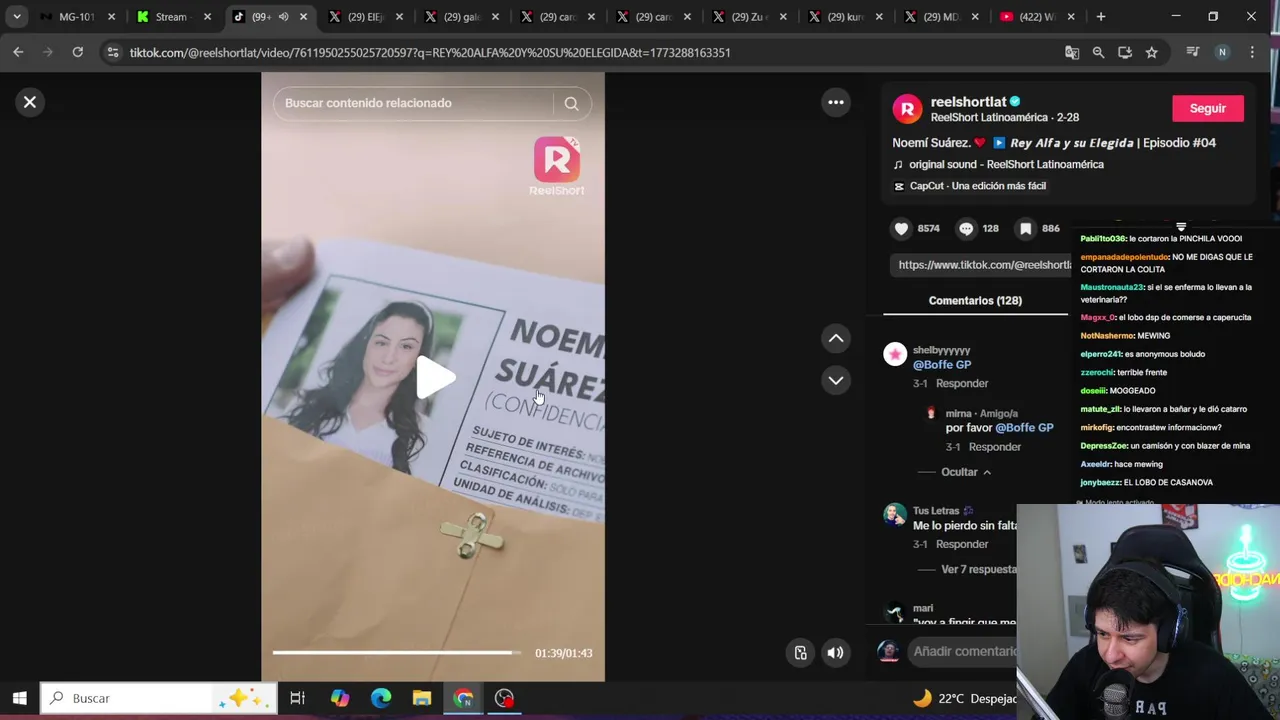Go back with browser back arrow
Viewport: 1280px width, 720px height.
pyautogui.click(x=18, y=52)
